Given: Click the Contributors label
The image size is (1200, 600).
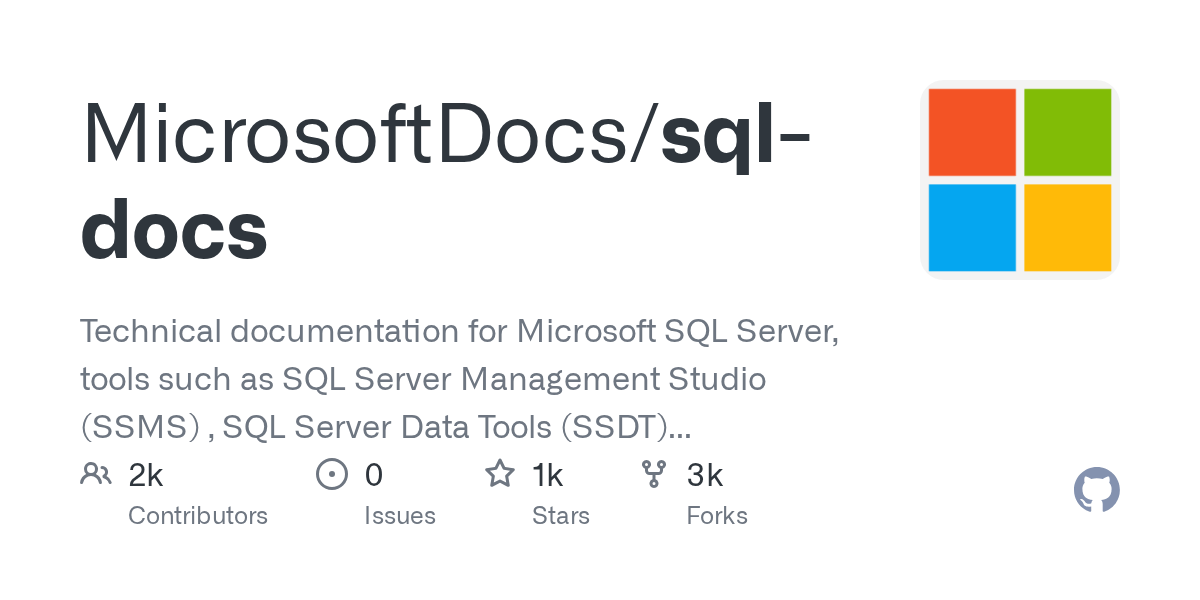Looking at the screenshot, I should [198, 515].
